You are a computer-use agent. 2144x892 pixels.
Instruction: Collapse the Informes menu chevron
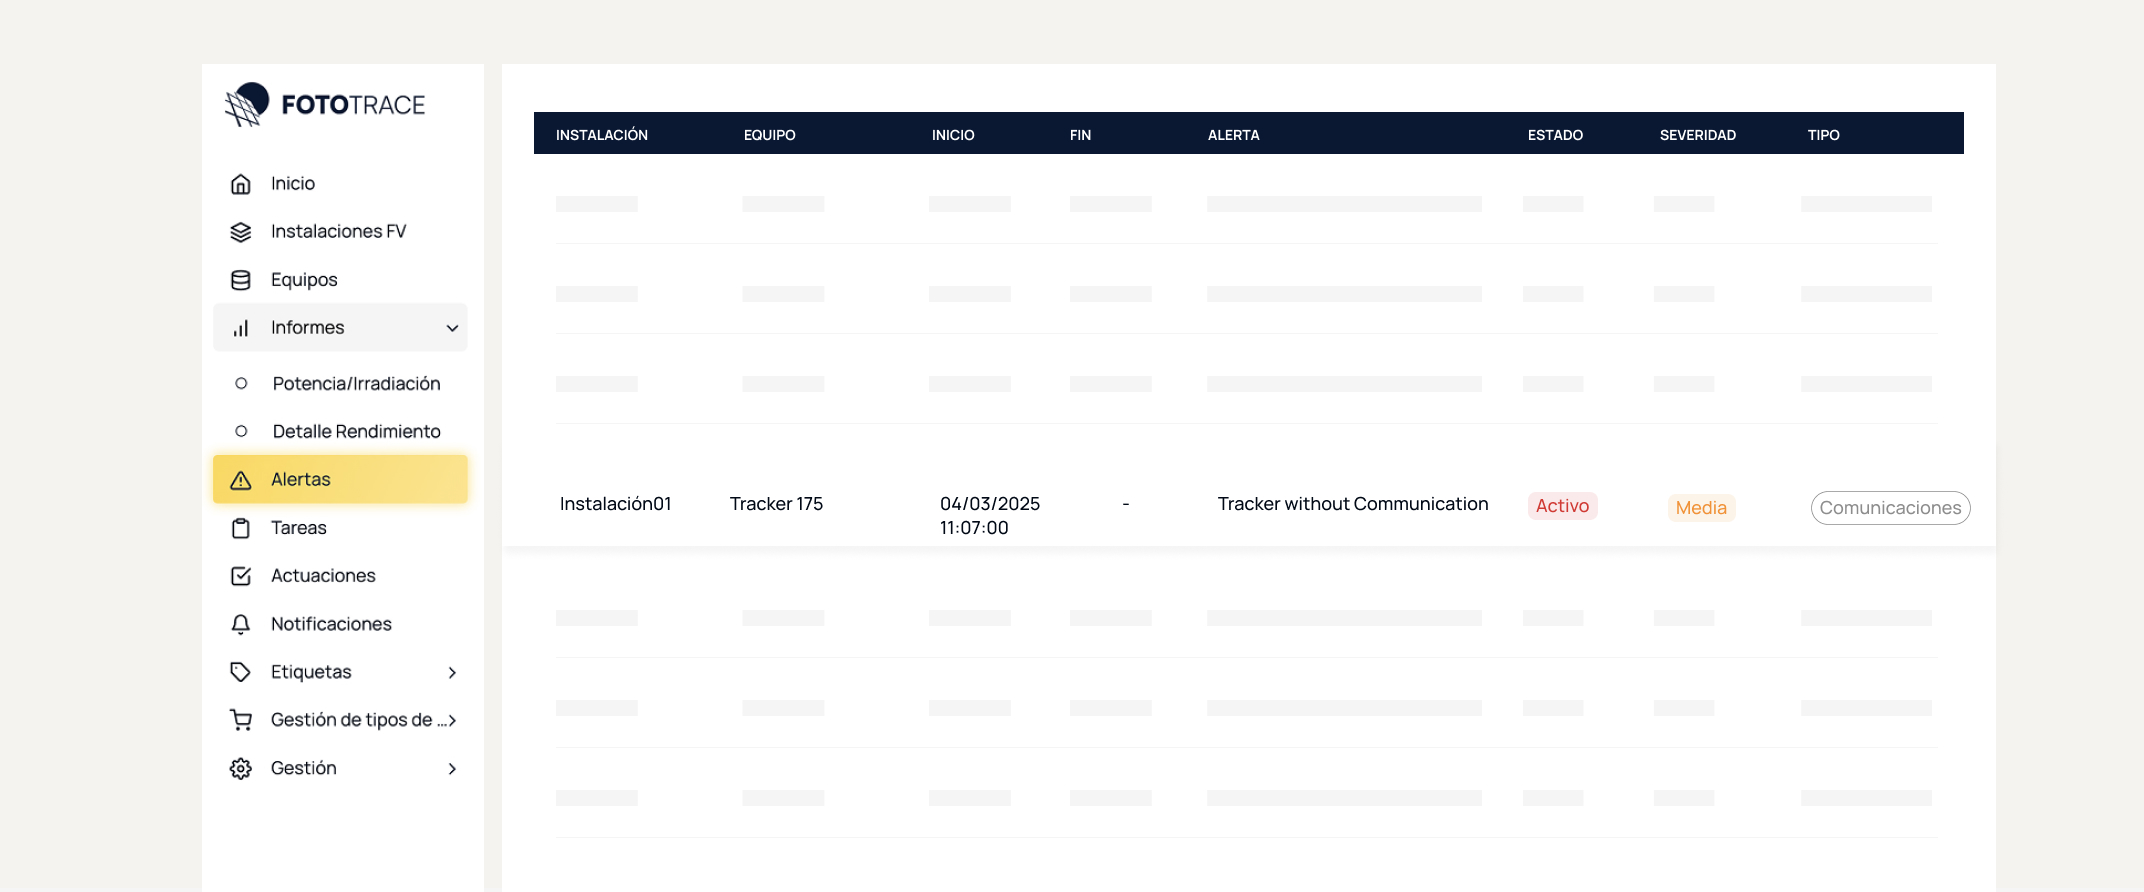point(452,328)
